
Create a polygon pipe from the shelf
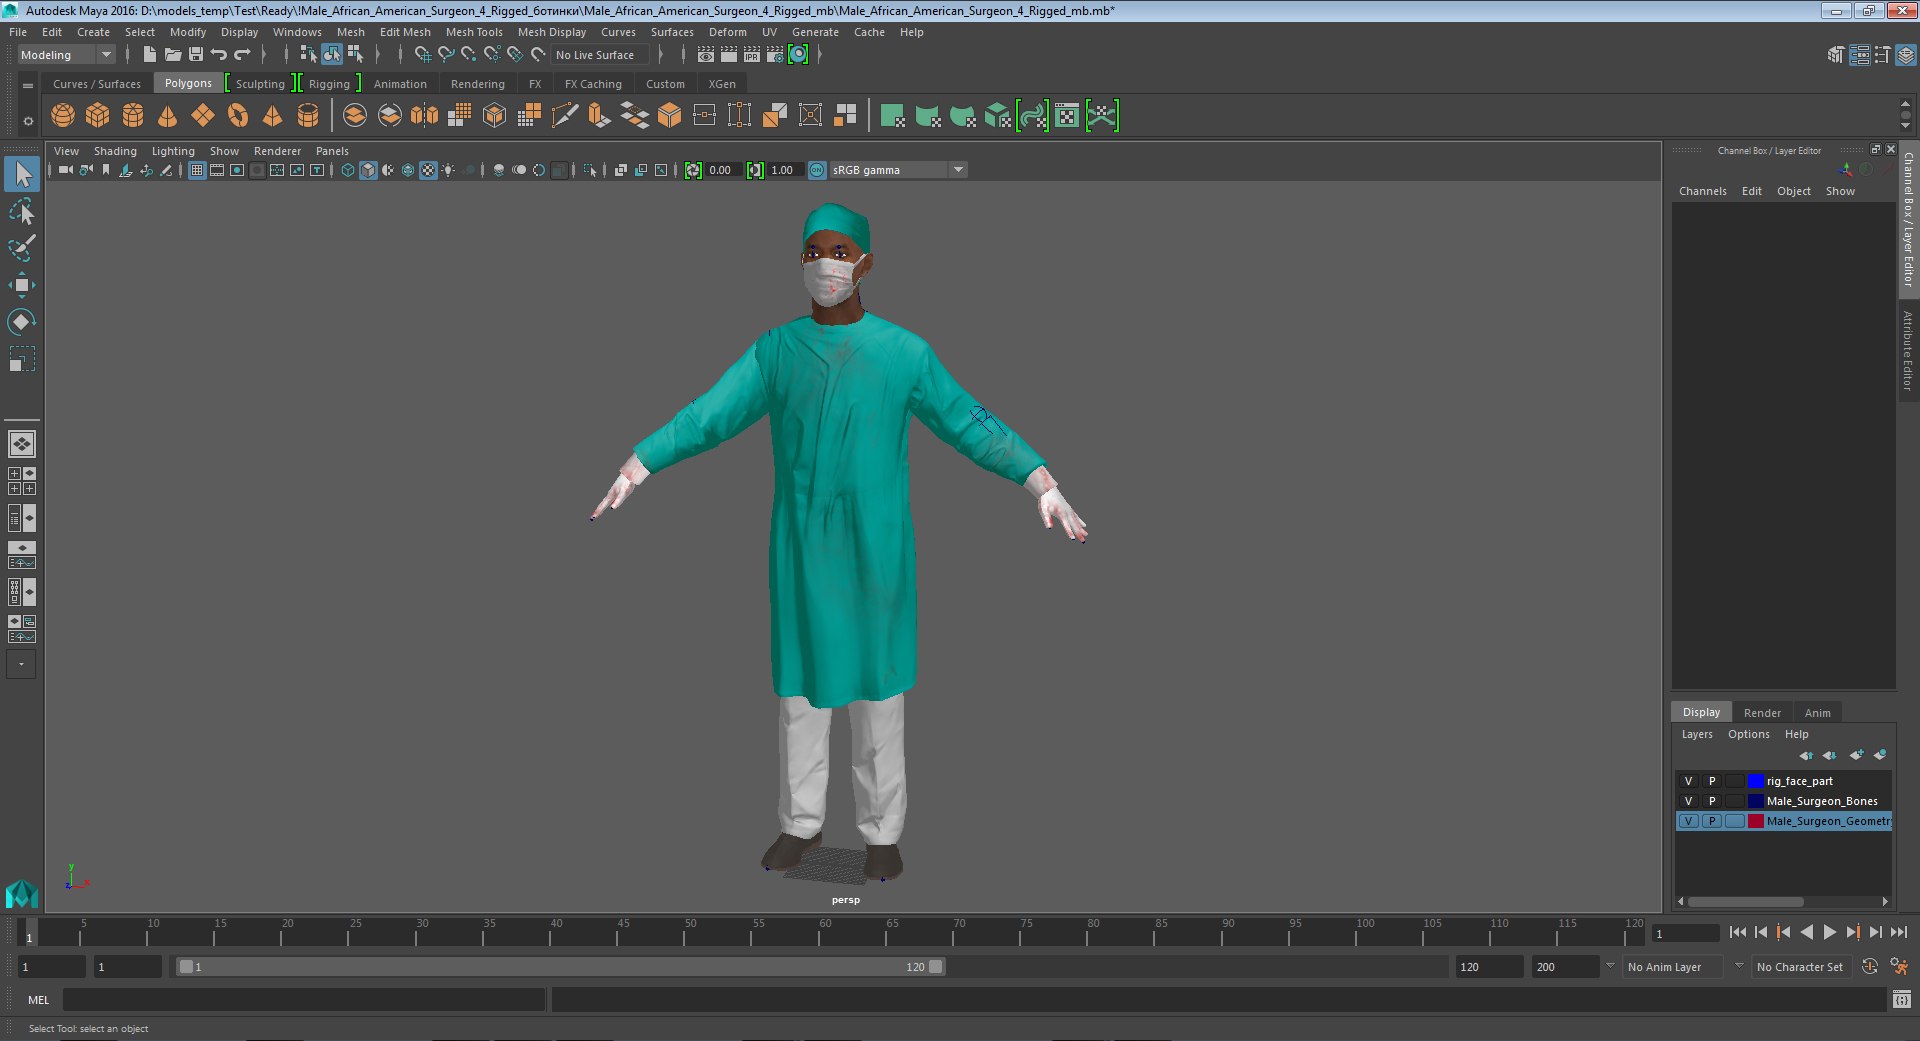pyautogui.click(x=308, y=116)
